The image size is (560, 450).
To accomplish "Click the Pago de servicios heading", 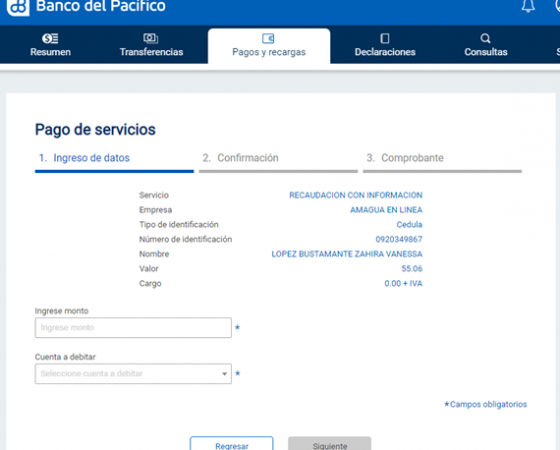I will click(95, 129).
